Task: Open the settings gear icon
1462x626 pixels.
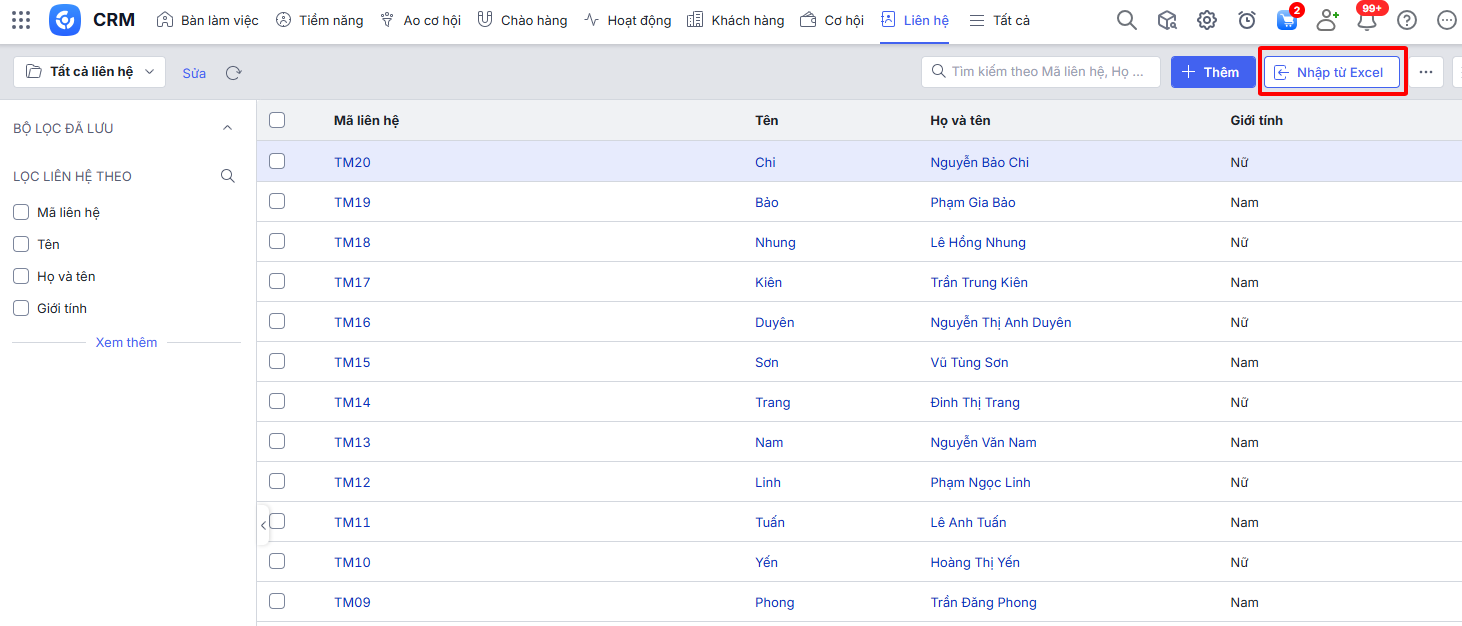Action: coord(1207,20)
